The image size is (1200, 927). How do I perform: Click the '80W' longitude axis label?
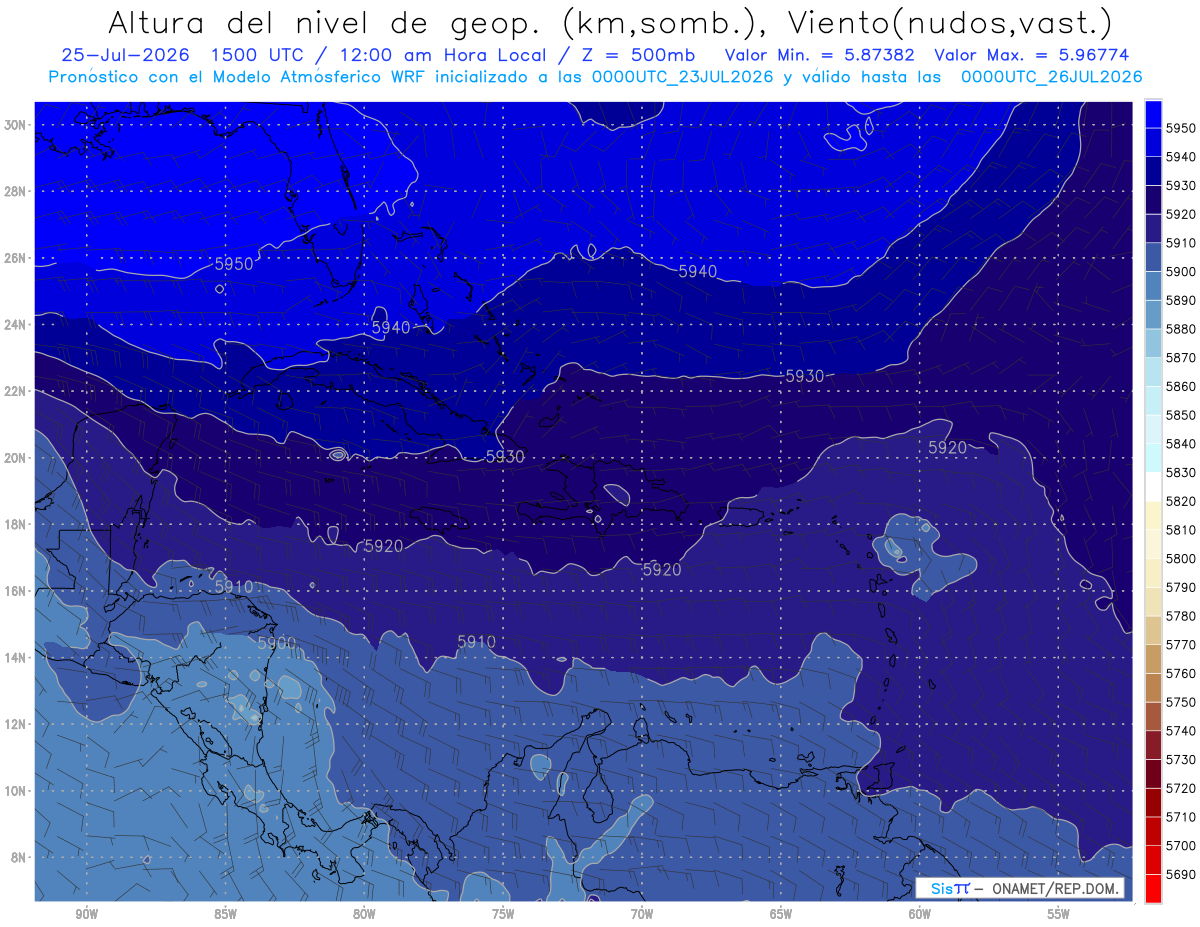click(364, 914)
